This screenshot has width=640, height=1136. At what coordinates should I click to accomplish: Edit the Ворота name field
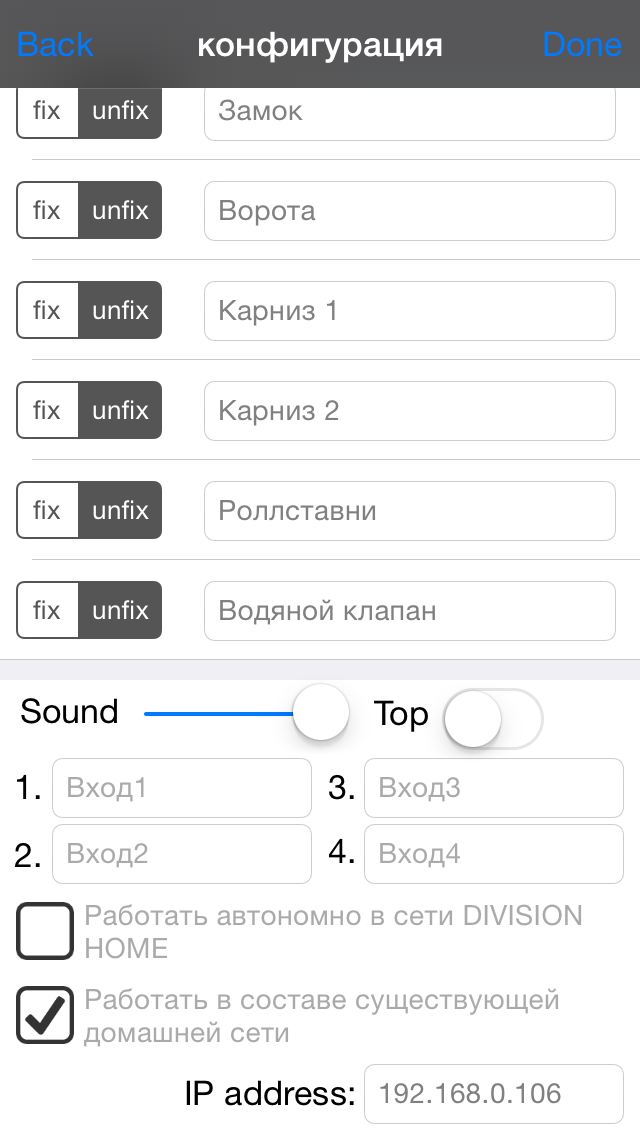(409, 211)
